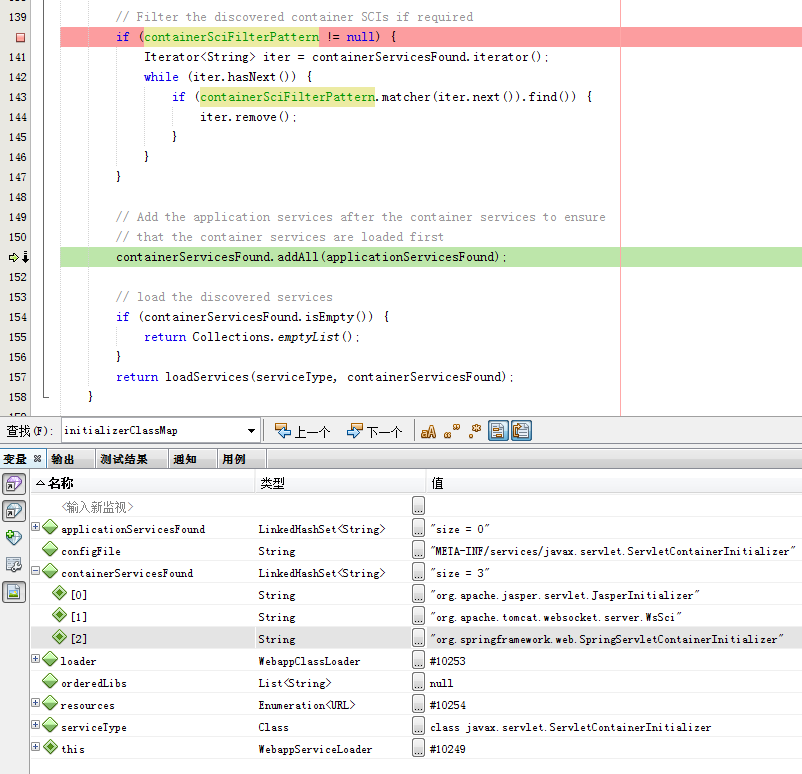
Task: Click line number 157 in the editor gutter
Action: [x=17, y=377]
